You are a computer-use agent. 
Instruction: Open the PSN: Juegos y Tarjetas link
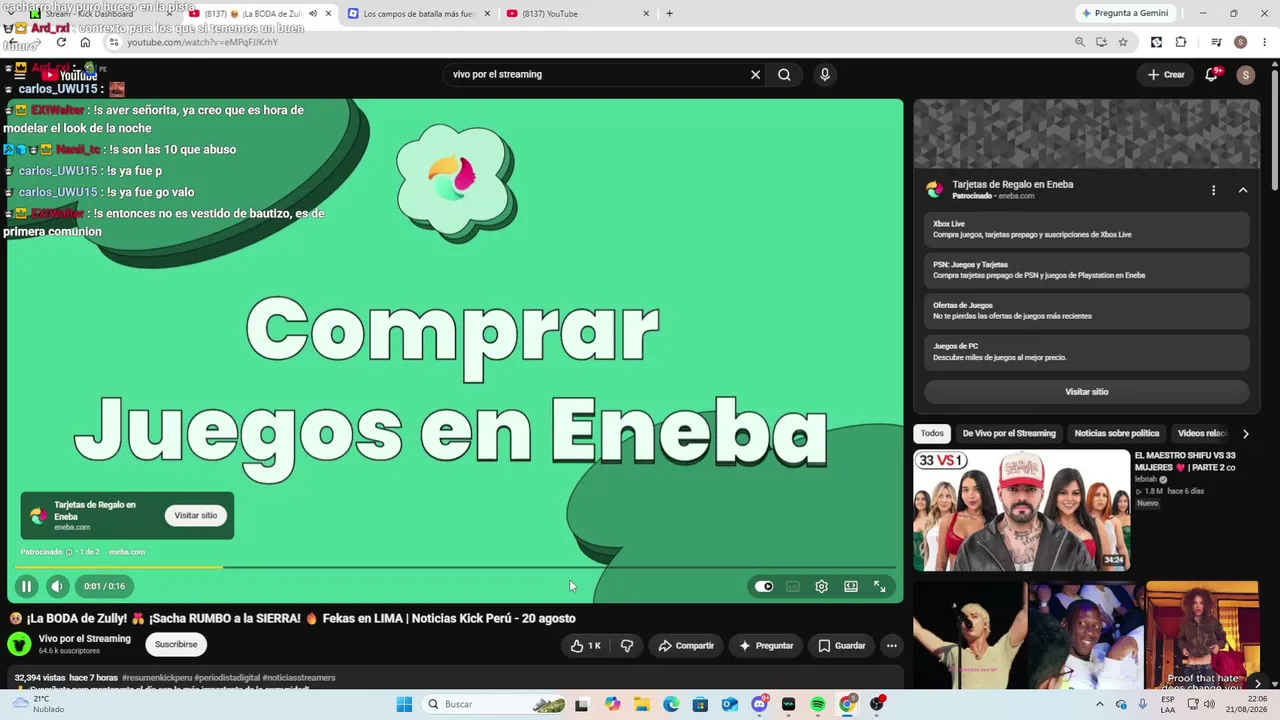coord(1087,270)
